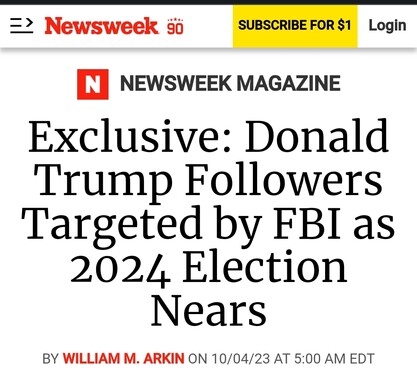Image resolution: width=417 pixels, height=384 pixels.
Task: Open the hamburger navigation menu
Action: (x=21, y=26)
